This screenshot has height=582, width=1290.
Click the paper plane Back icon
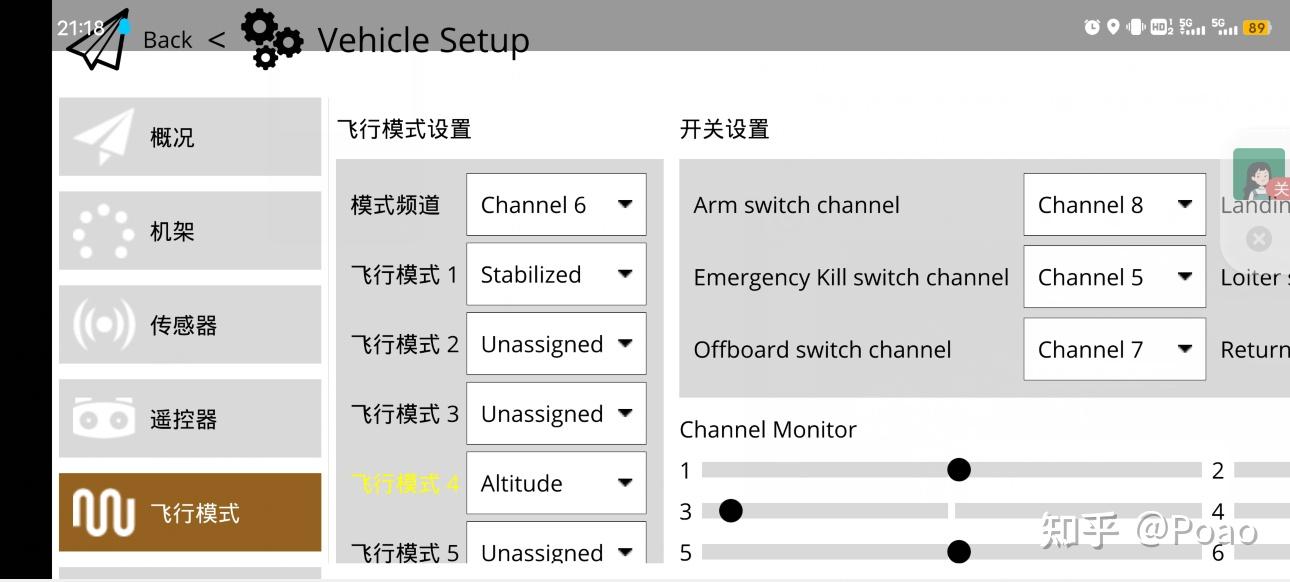pos(98,42)
